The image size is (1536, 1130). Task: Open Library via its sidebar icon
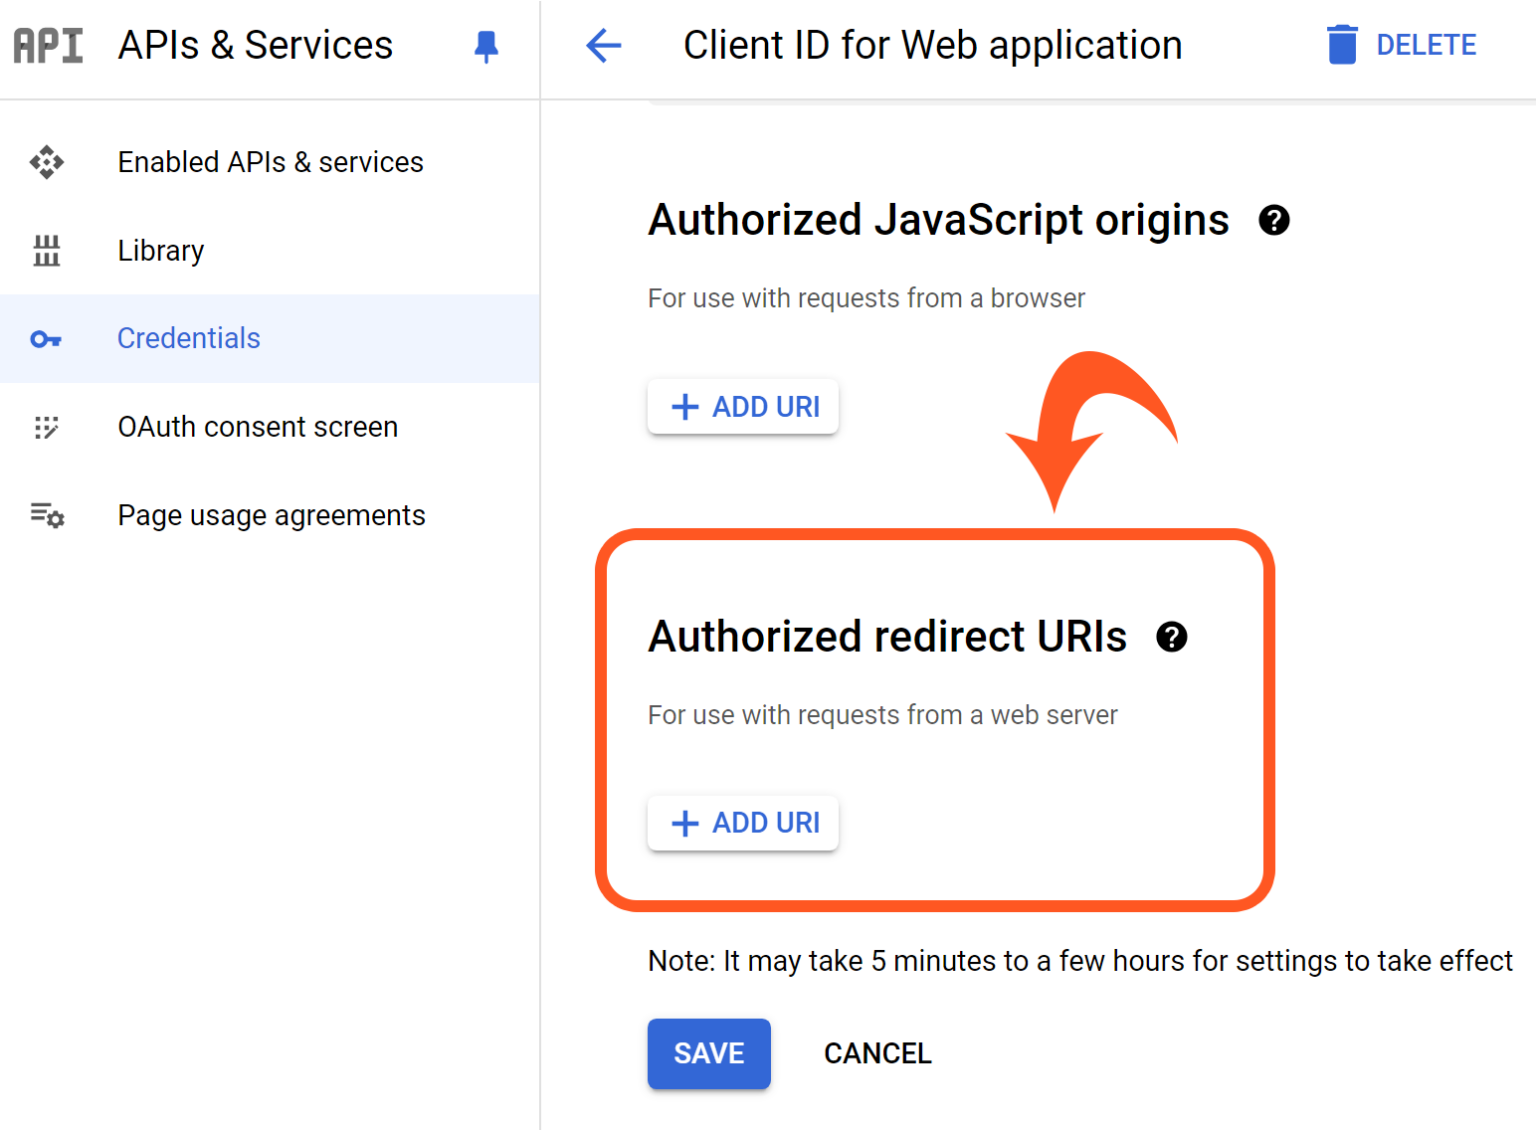47,250
